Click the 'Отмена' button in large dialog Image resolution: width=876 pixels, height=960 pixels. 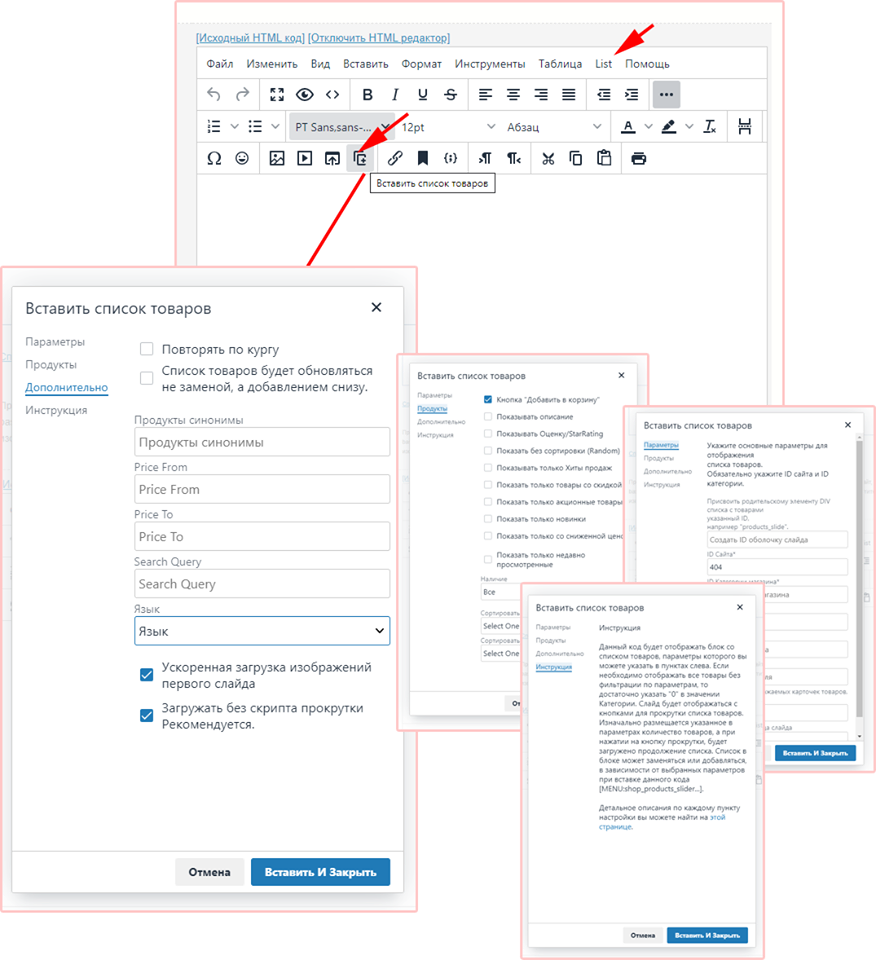pyautogui.click(x=209, y=872)
